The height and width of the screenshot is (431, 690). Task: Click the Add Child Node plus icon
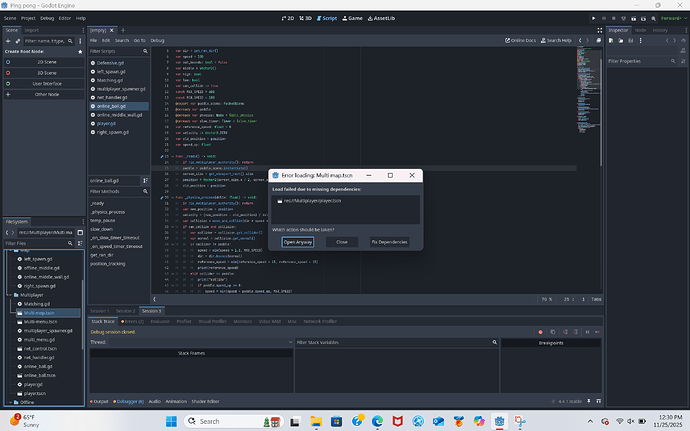click(x=7, y=43)
